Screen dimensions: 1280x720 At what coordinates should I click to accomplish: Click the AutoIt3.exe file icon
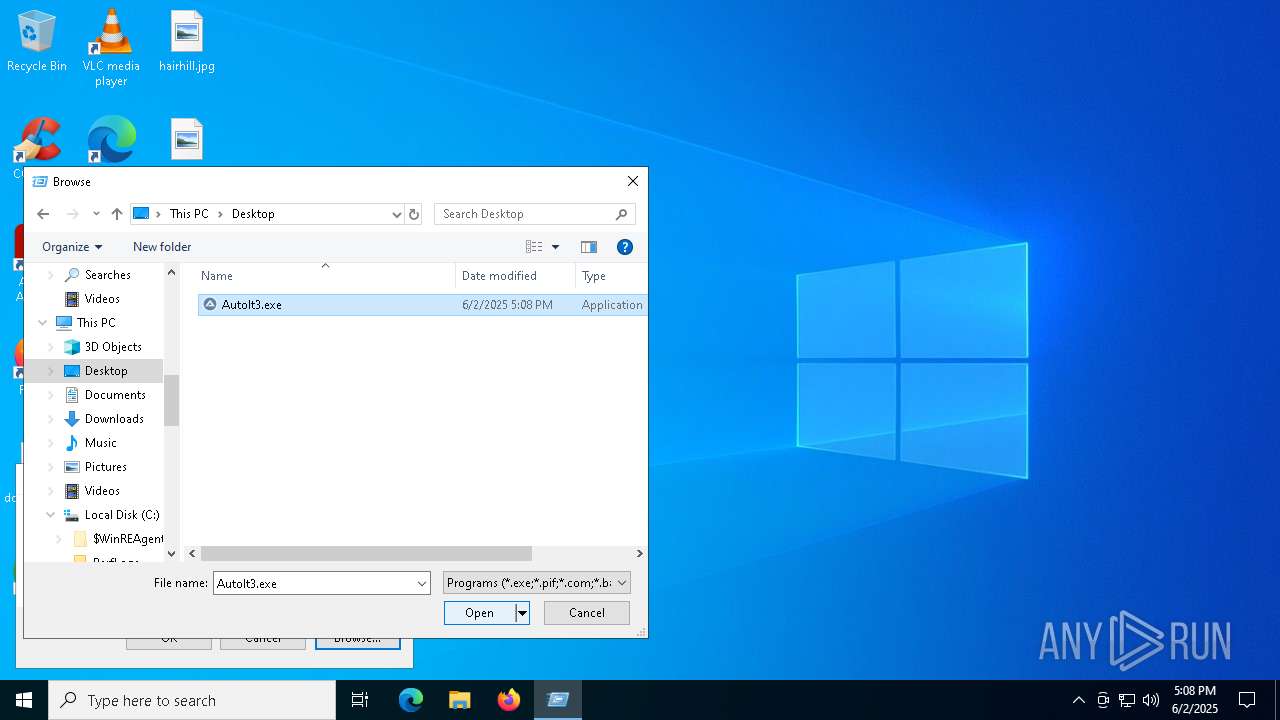click(x=210, y=305)
